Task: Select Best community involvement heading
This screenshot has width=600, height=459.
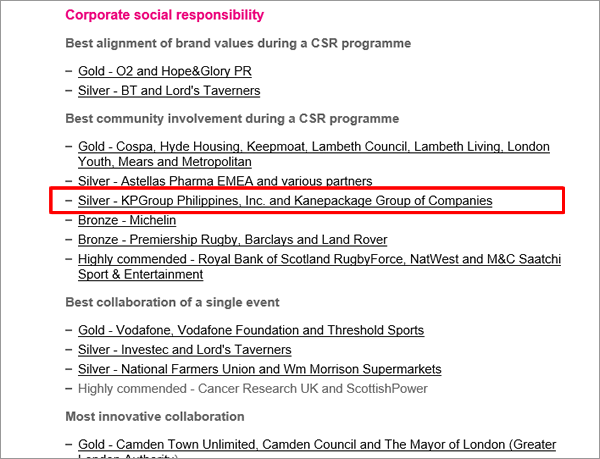Action: (232, 119)
